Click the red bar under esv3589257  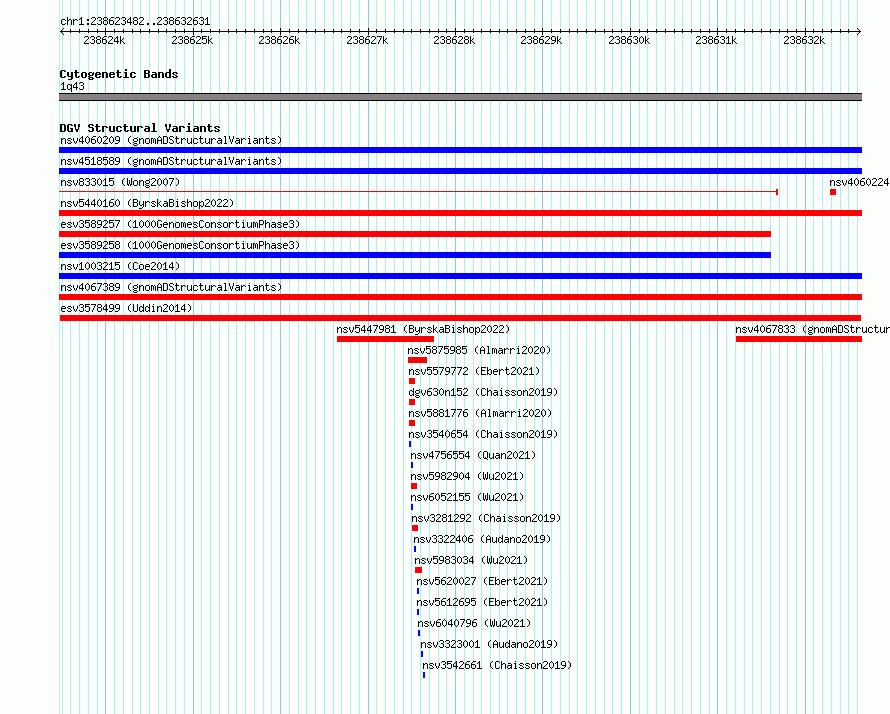point(415,234)
